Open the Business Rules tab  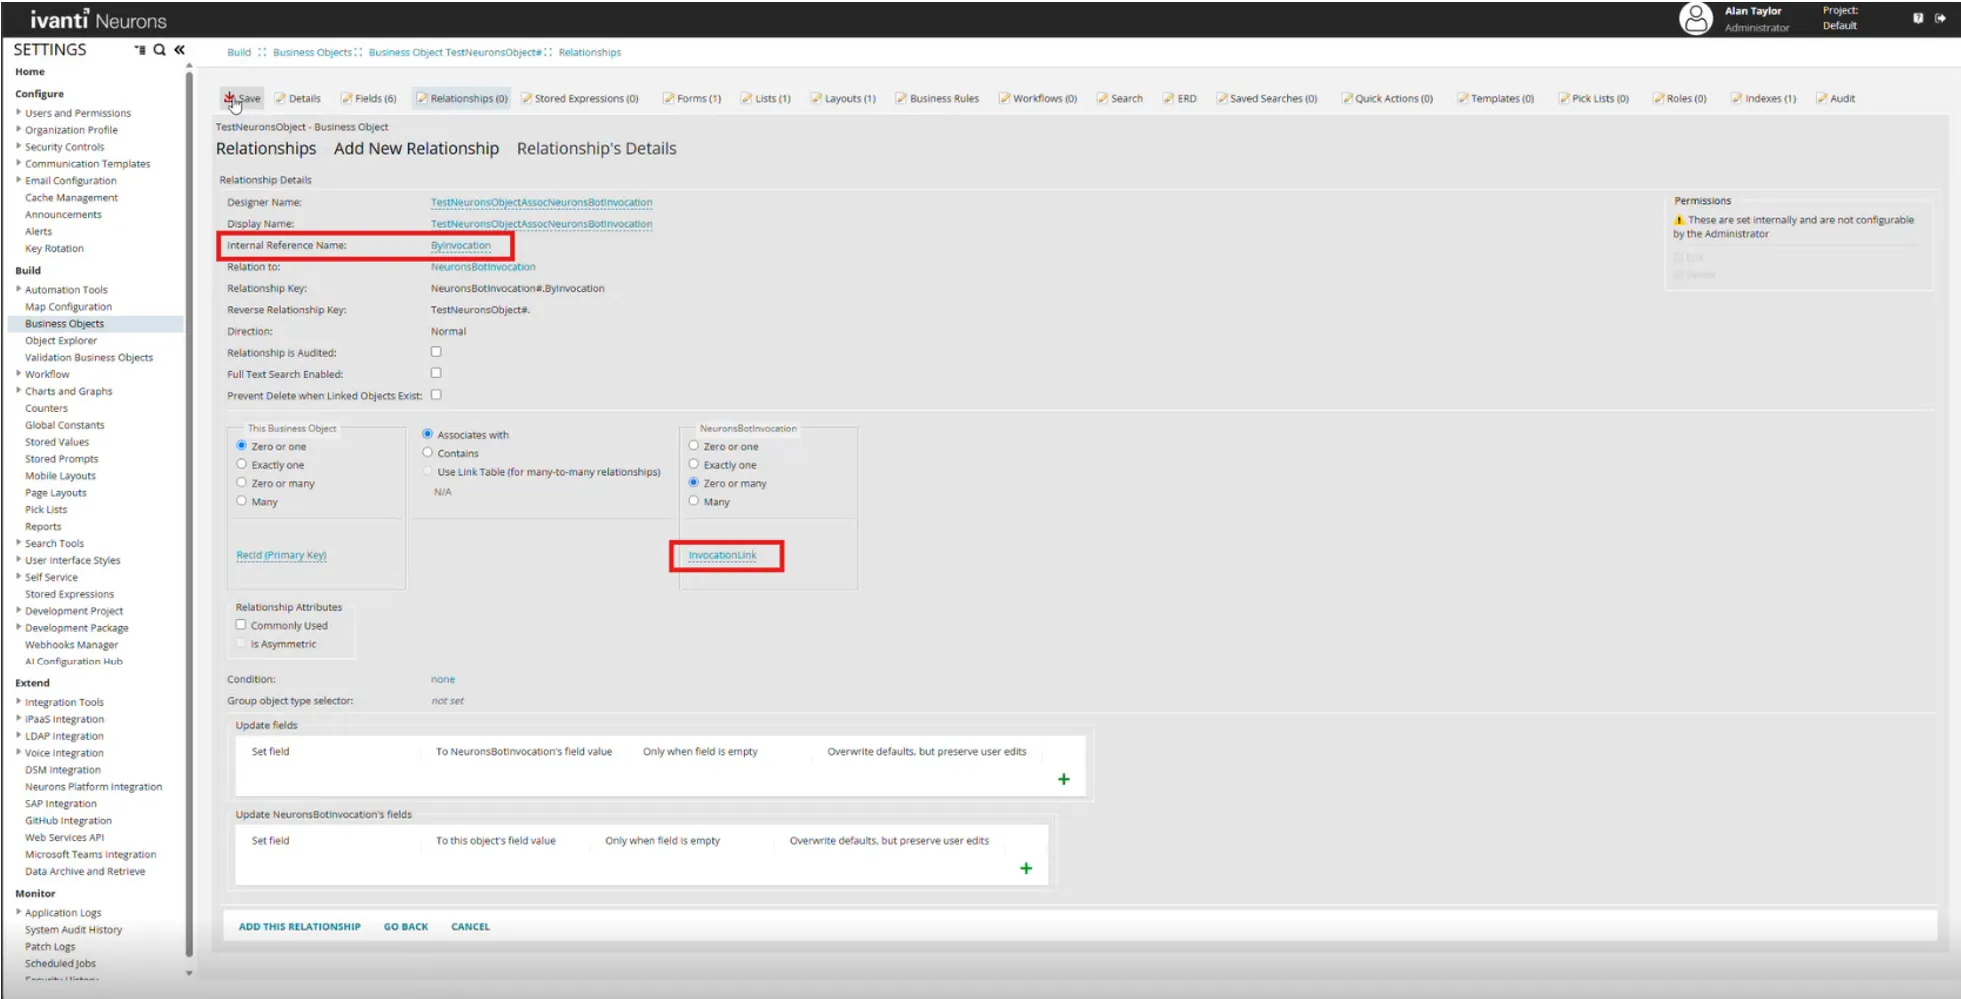[x=937, y=98]
